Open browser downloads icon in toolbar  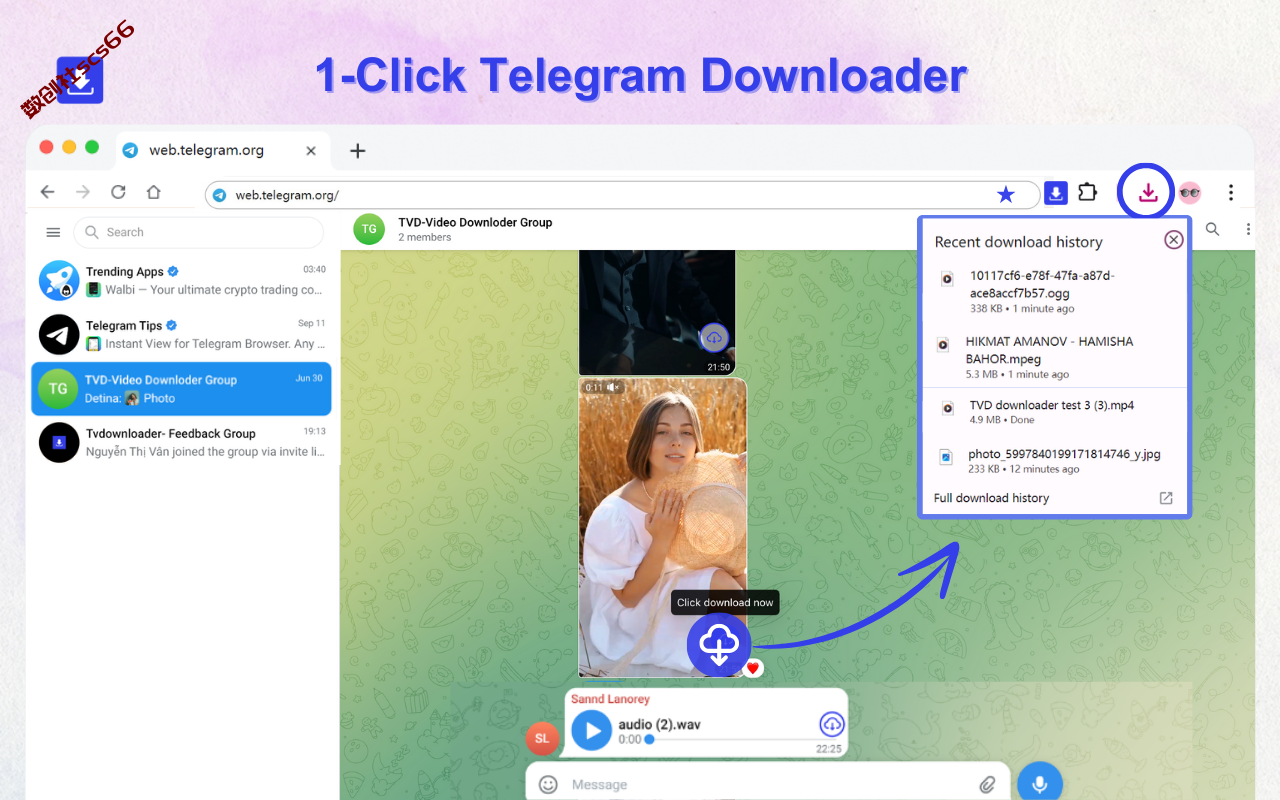1148,192
